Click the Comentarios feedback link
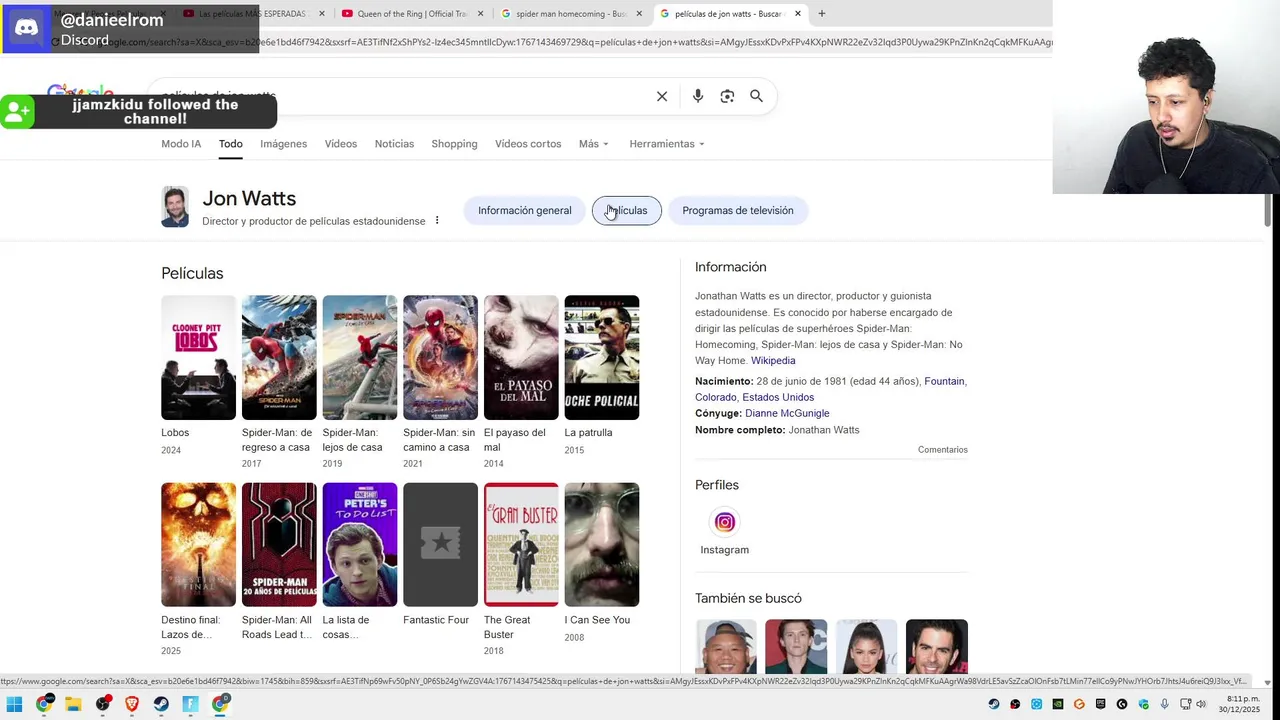The height and width of the screenshot is (720, 1280). (943, 450)
